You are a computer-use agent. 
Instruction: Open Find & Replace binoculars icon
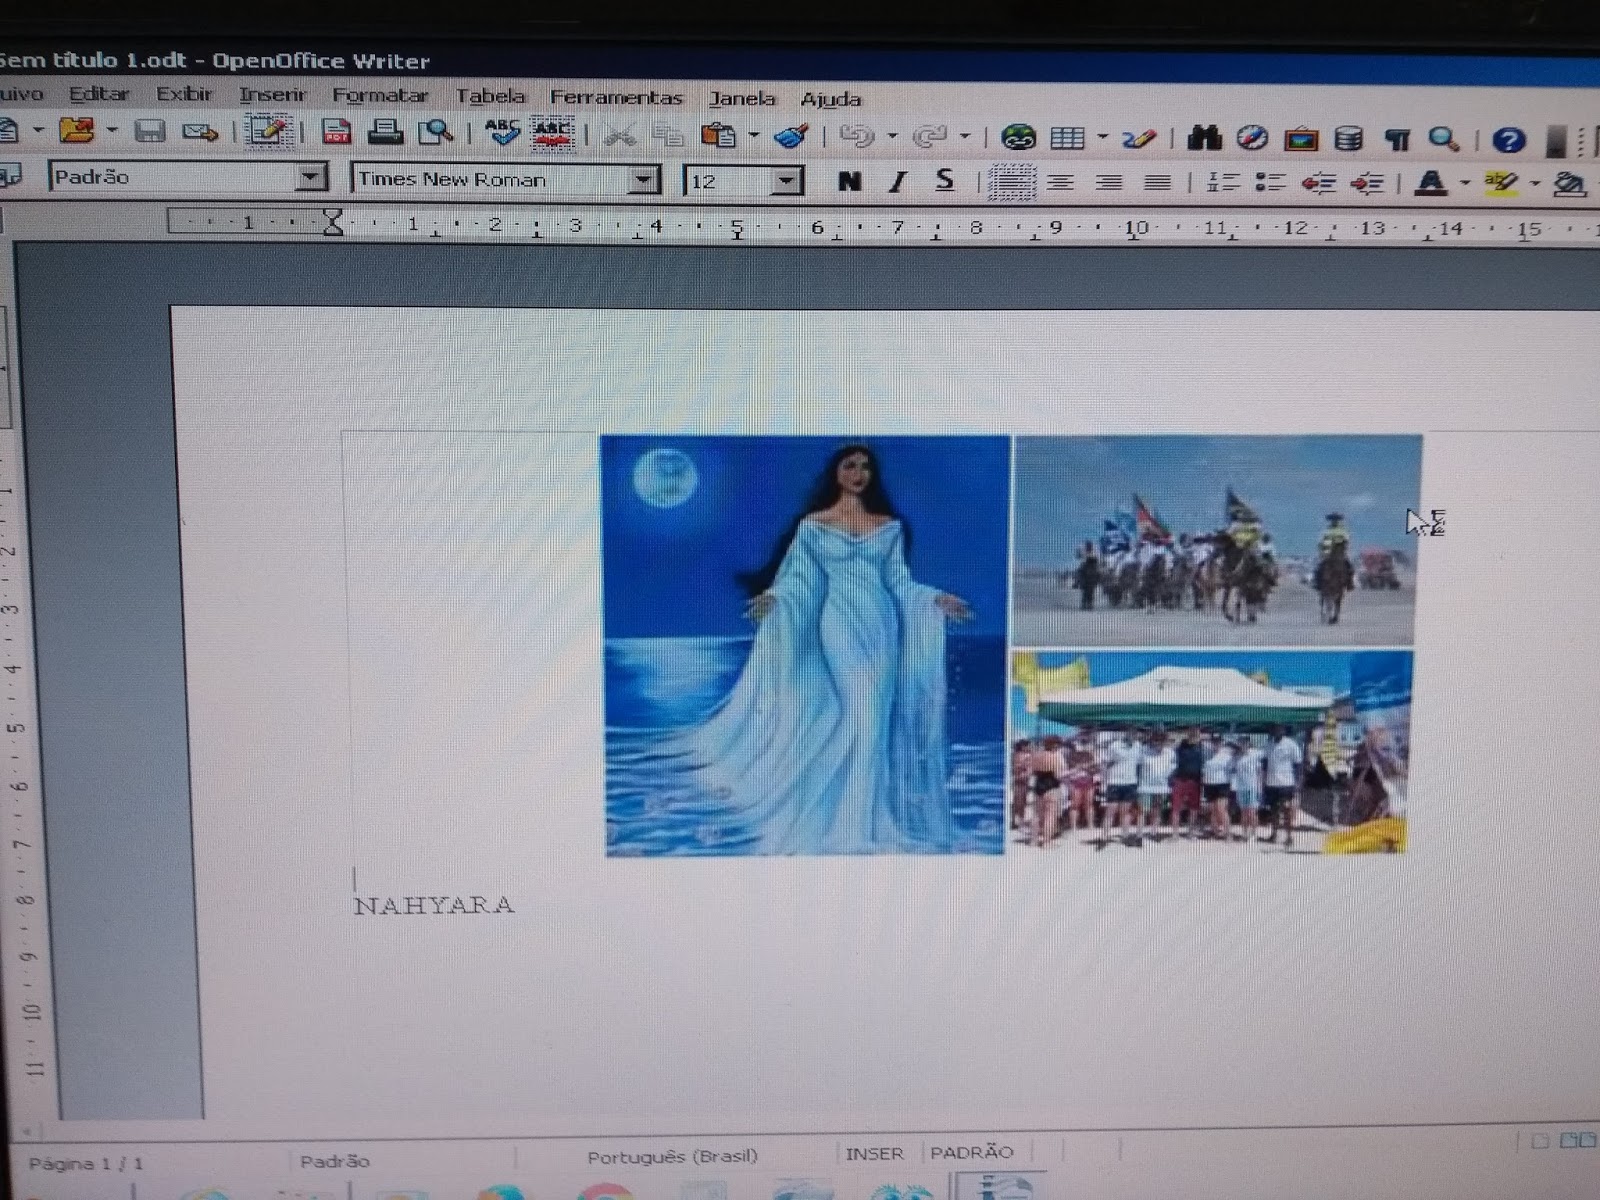click(1204, 138)
